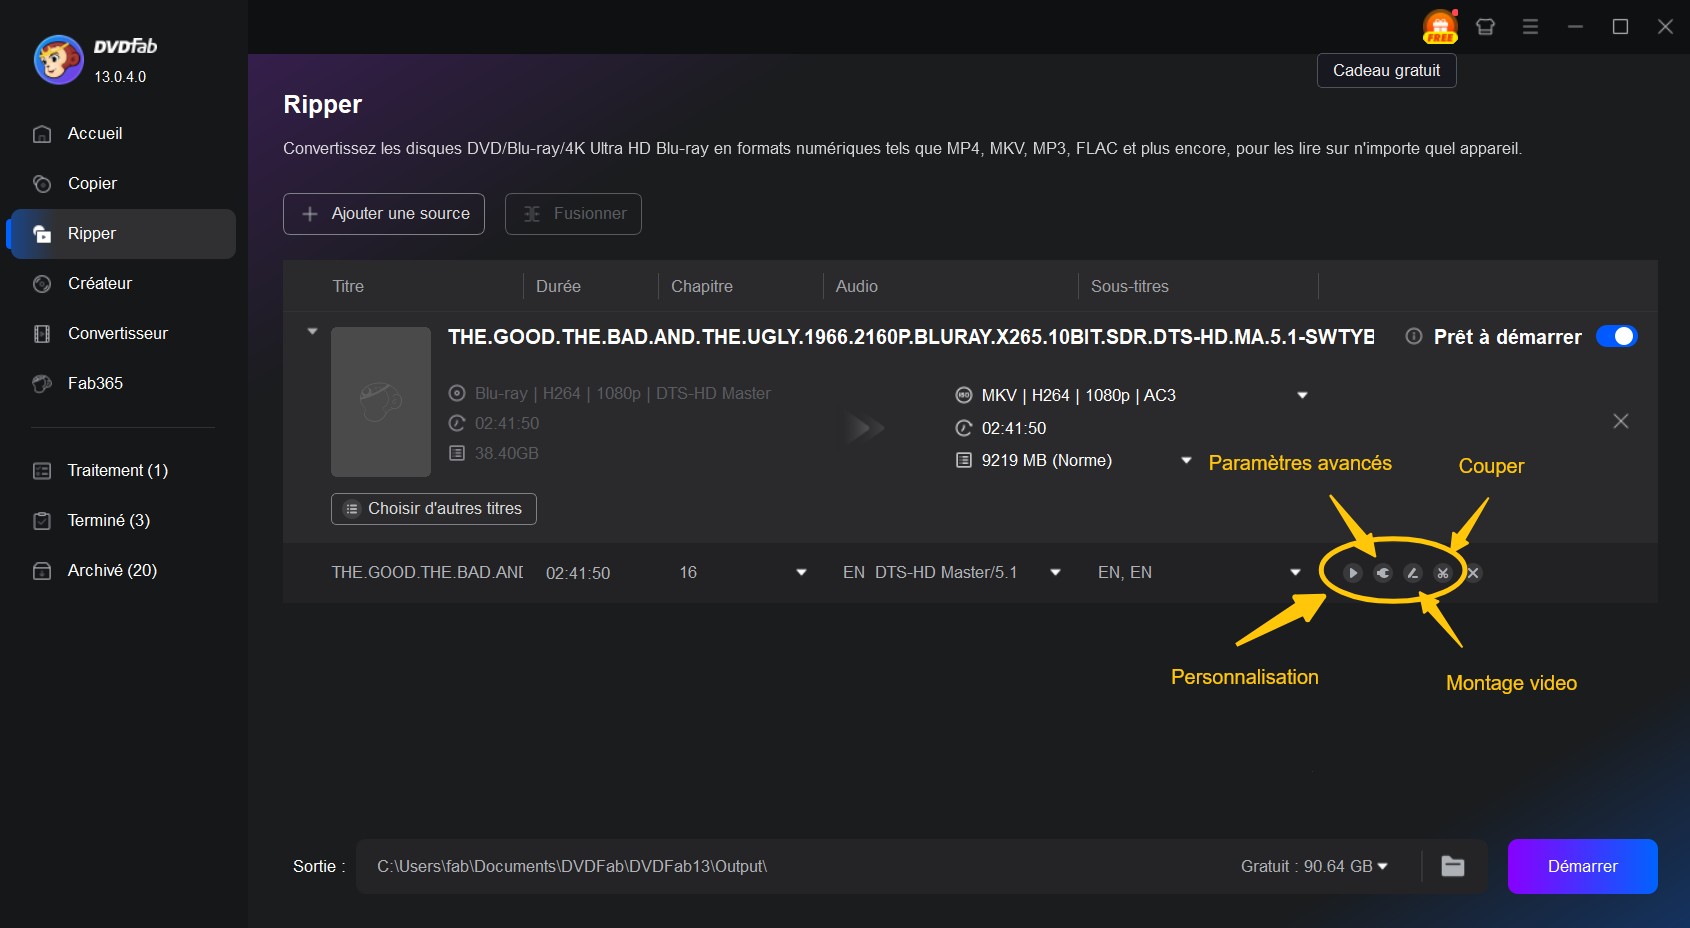Open the Ripper module
This screenshot has width=1690, height=928.
pos(123,234)
